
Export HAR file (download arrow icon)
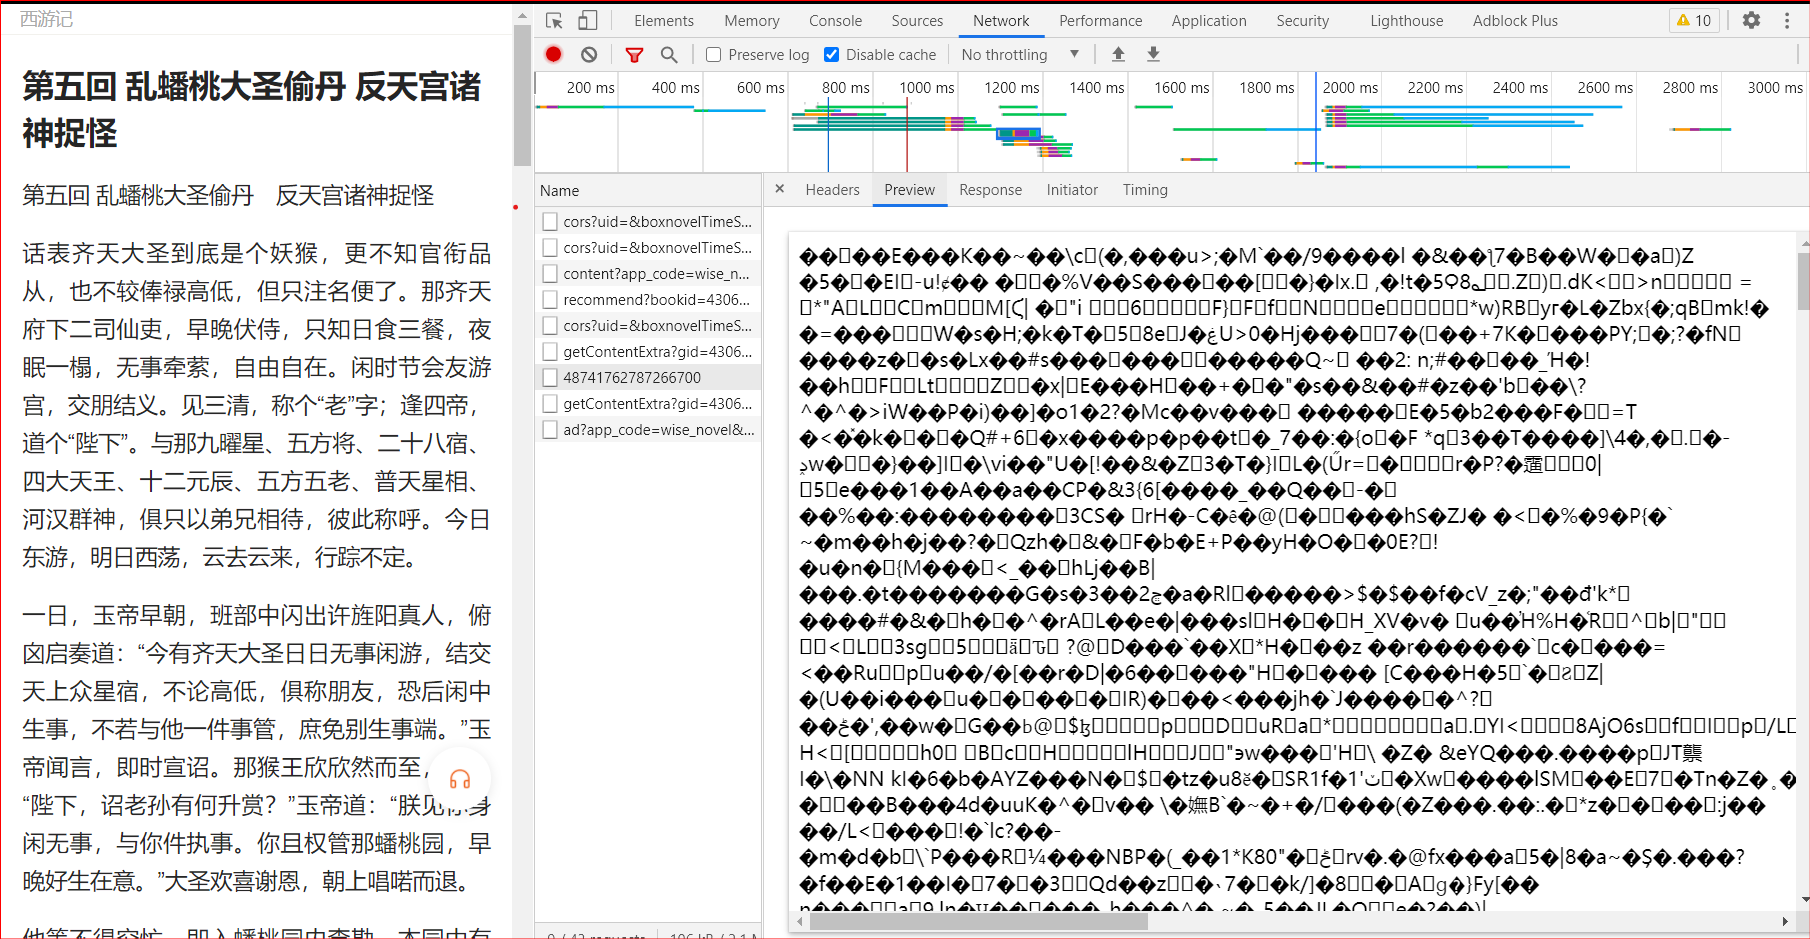pos(1153,54)
